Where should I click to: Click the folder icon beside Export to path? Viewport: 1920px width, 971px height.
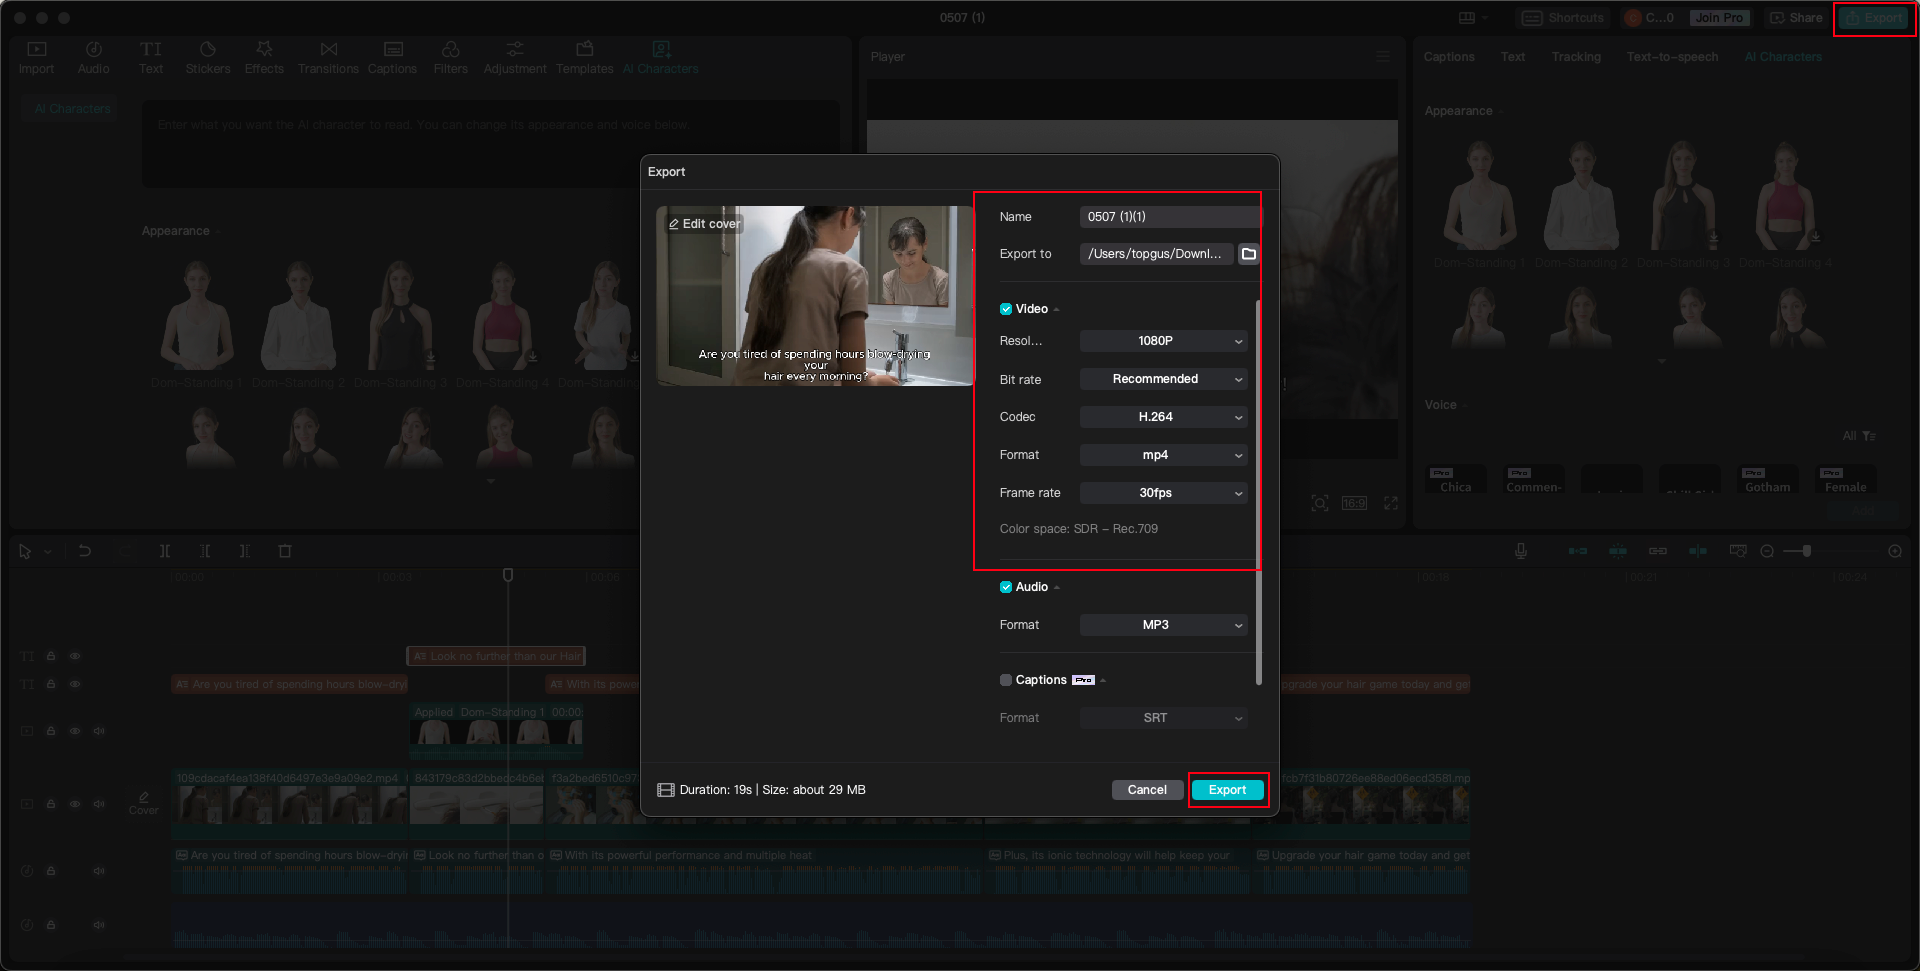[x=1248, y=254]
